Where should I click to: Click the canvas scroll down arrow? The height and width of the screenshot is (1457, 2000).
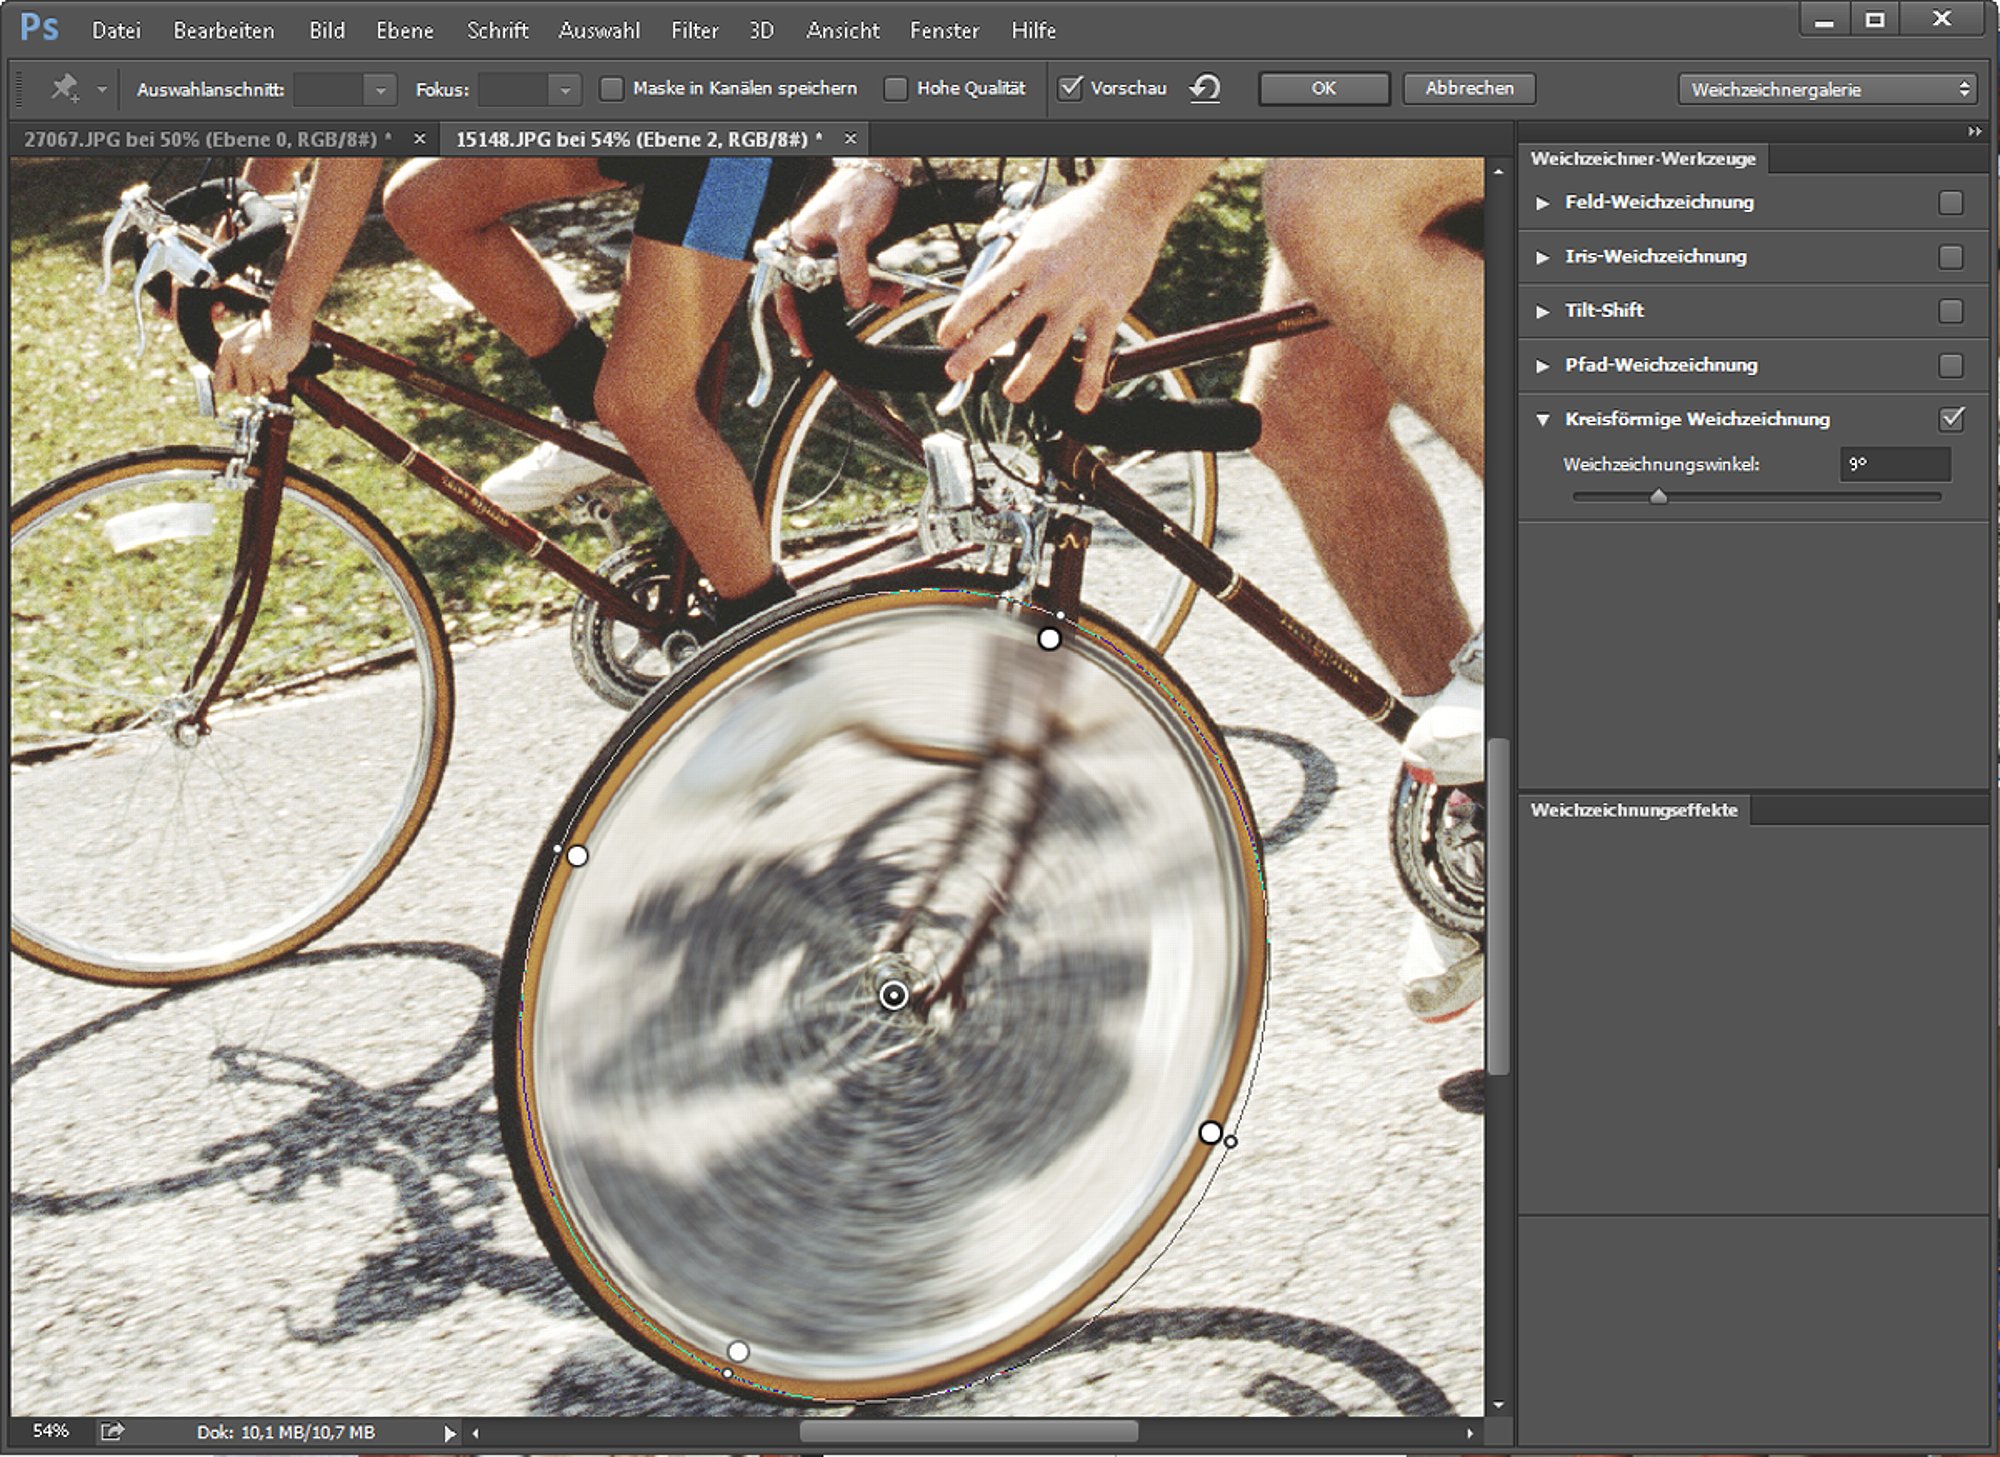pyautogui.click(x=1497, y=1404)
